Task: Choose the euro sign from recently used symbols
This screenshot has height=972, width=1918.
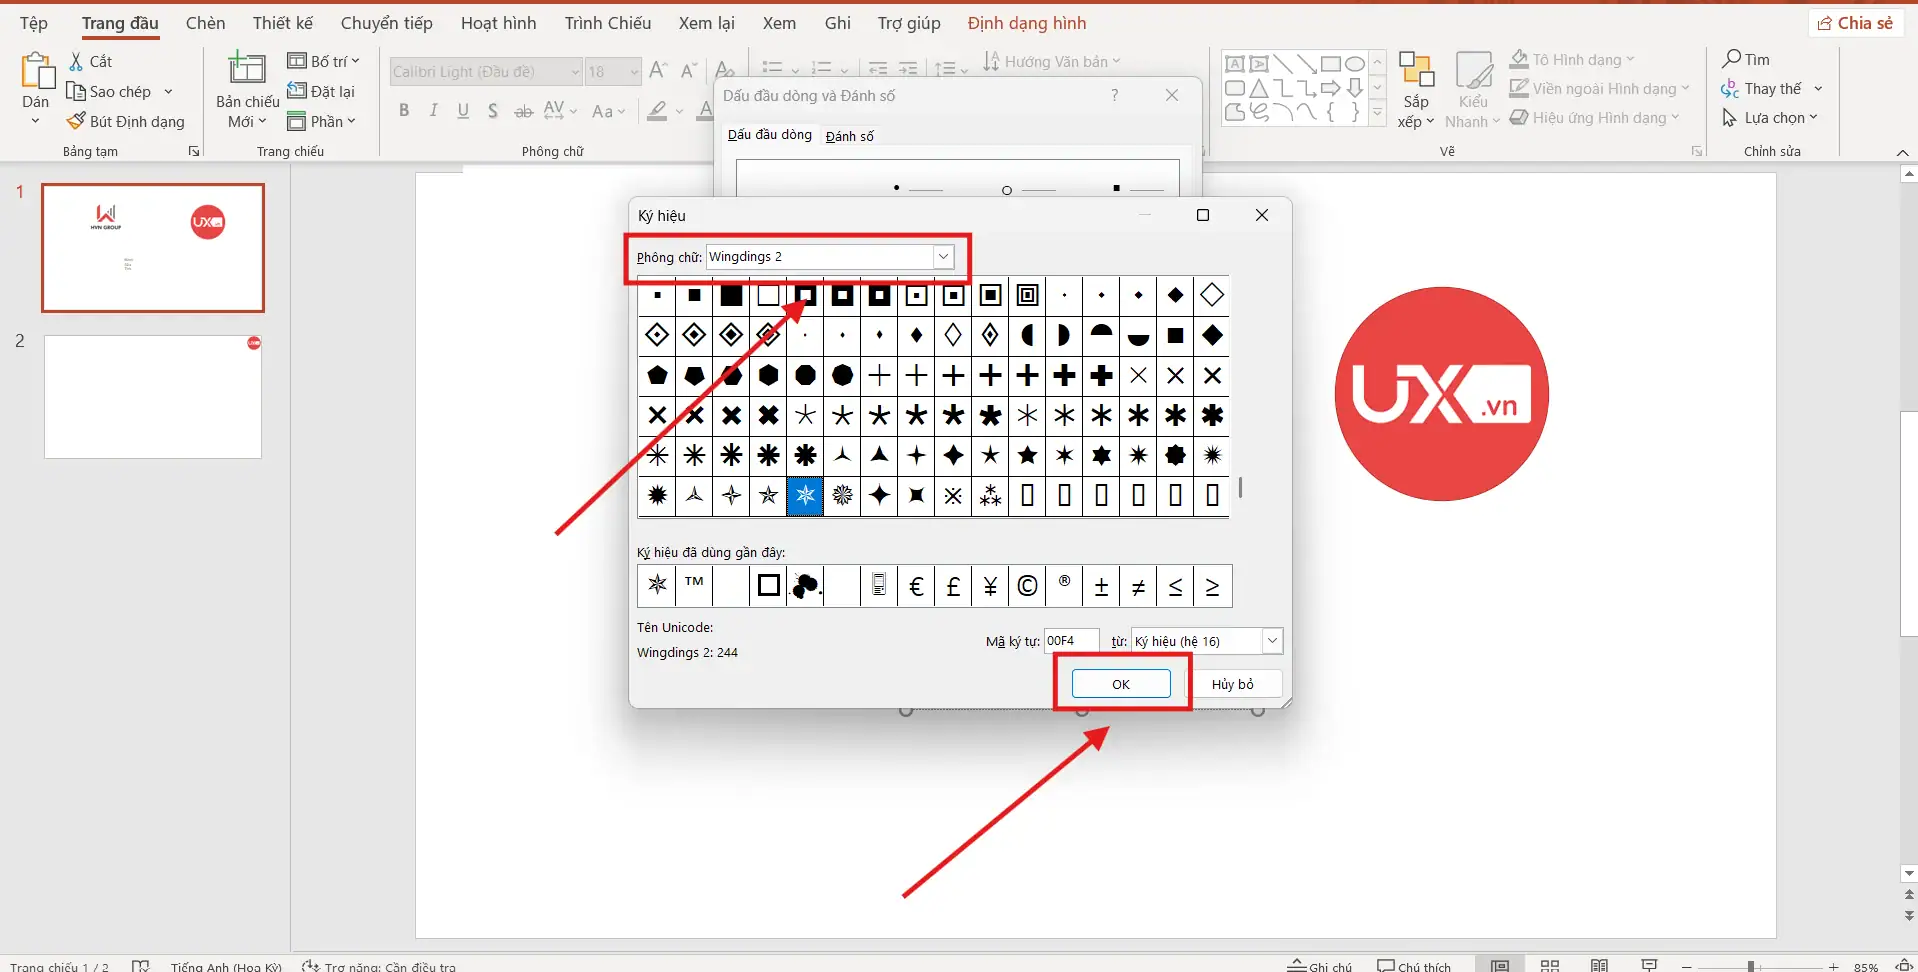Action: point(916,586)
